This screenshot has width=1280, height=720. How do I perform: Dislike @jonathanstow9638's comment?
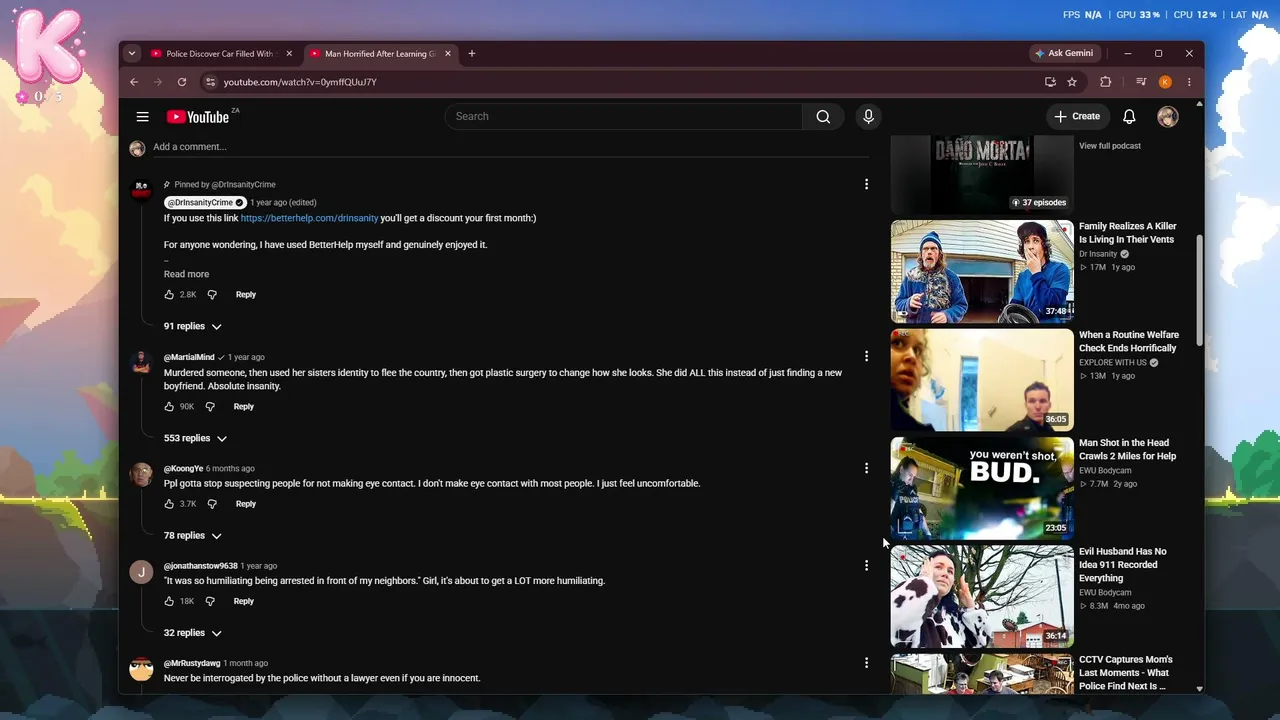click(x=210, y=601)
